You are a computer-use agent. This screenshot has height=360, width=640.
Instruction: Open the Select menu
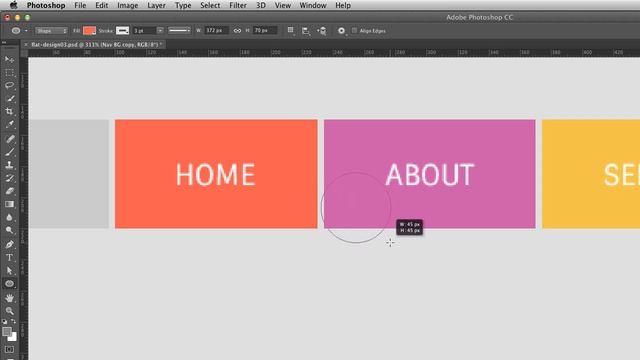pos(210,5)
